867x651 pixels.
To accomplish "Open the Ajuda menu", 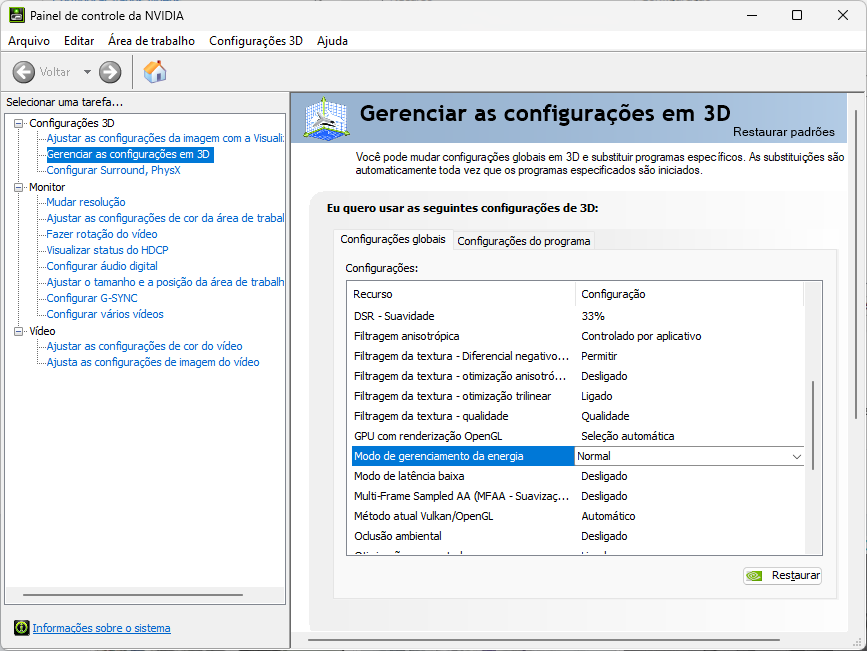I will coord(332,41).
